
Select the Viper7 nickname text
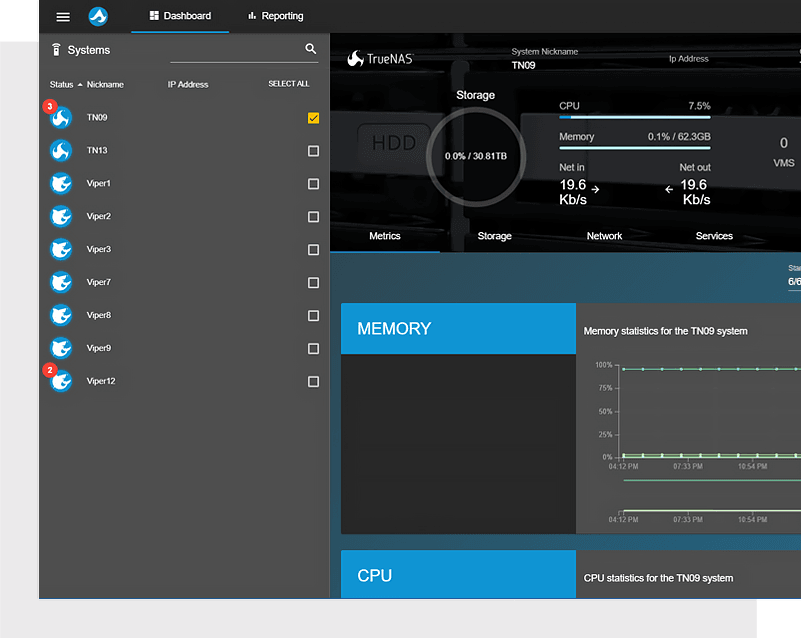(x=99, y=282)
